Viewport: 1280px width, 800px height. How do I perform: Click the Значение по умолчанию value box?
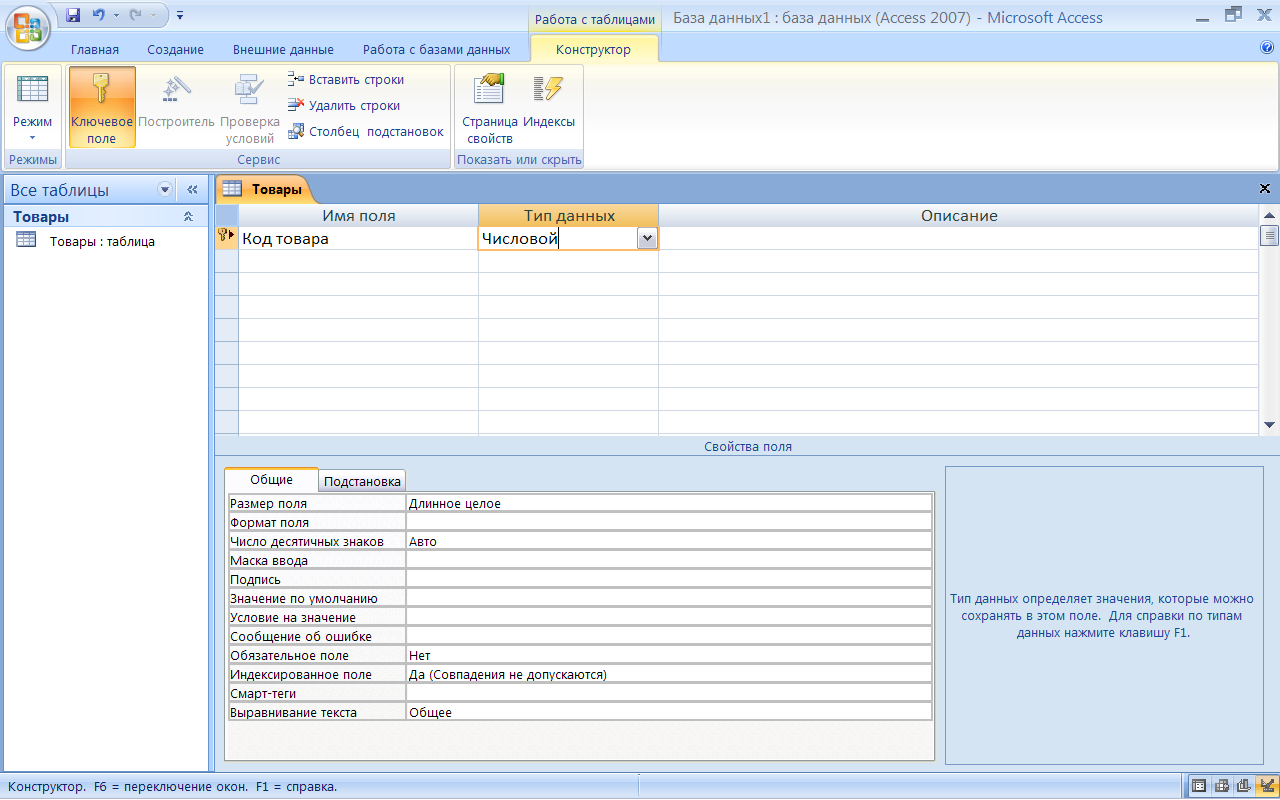click(x=669, y=598)
